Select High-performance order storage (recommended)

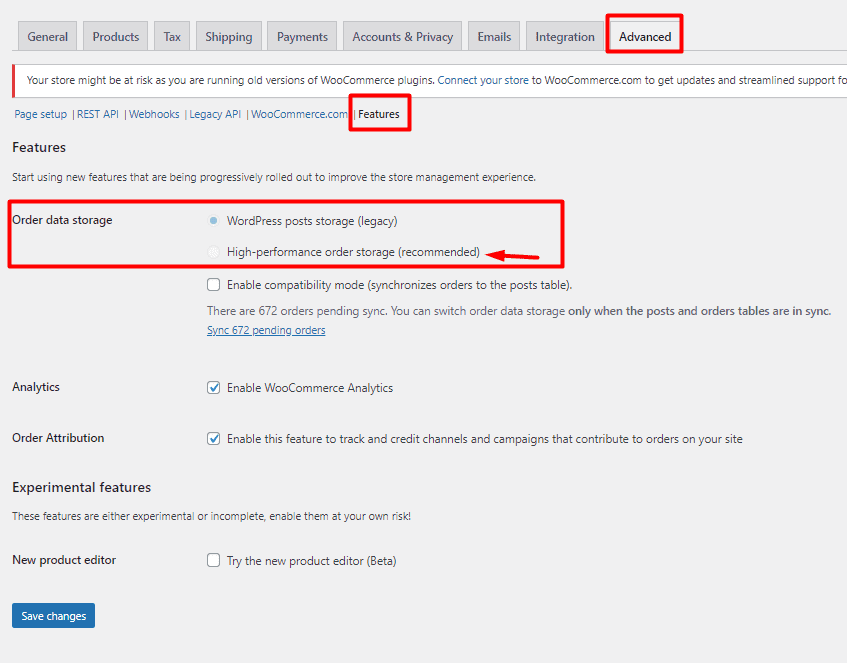(x=211, y=251)
